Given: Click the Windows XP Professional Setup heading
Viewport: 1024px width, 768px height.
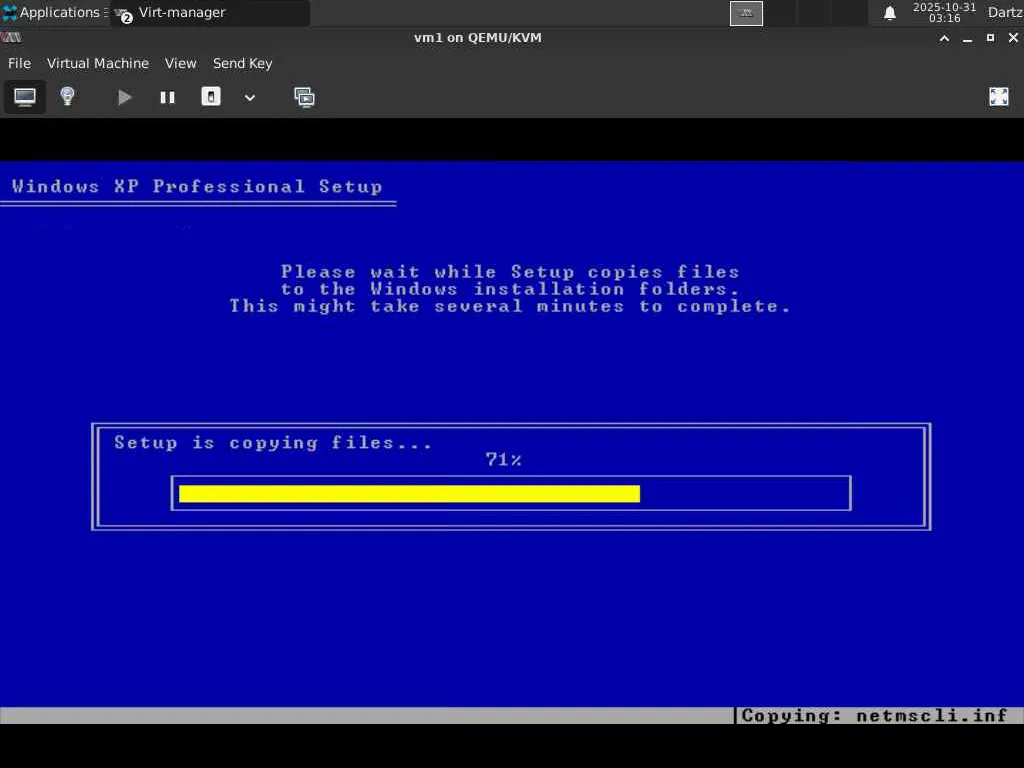Looking at the screenshot, I should 197,187.
